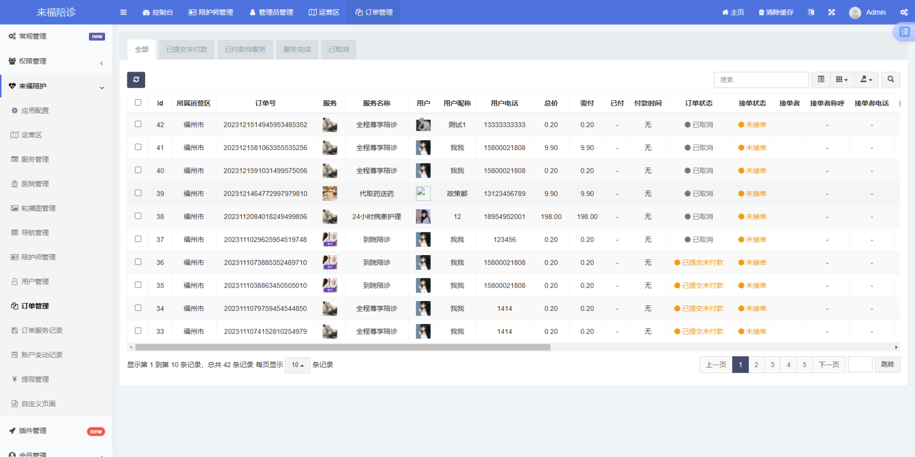
Task: Click the horizontal table scrollbar
Action: [x=340, y=347]
